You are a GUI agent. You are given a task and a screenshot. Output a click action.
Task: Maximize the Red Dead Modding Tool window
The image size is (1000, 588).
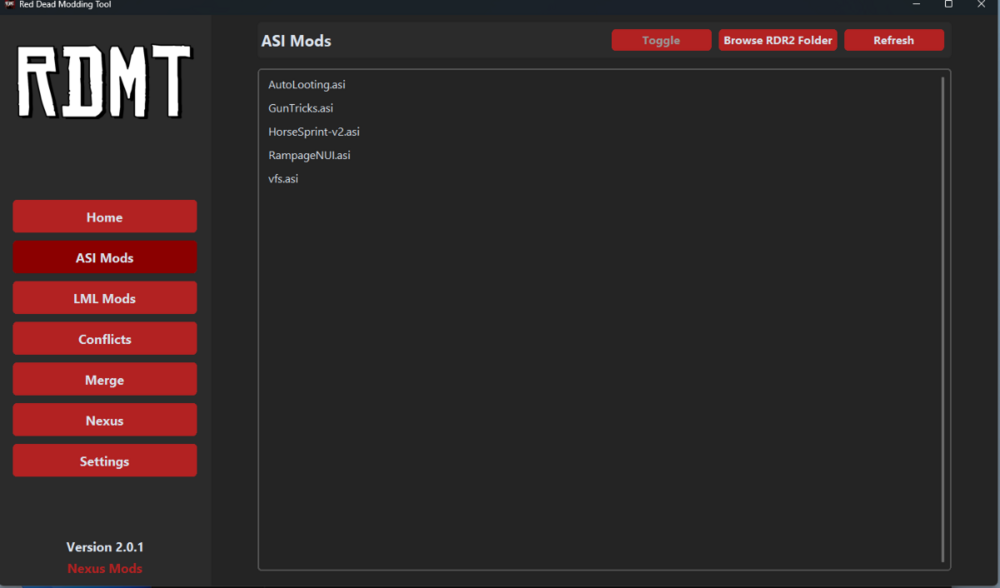pyautogui.click(x=948, y=5)
